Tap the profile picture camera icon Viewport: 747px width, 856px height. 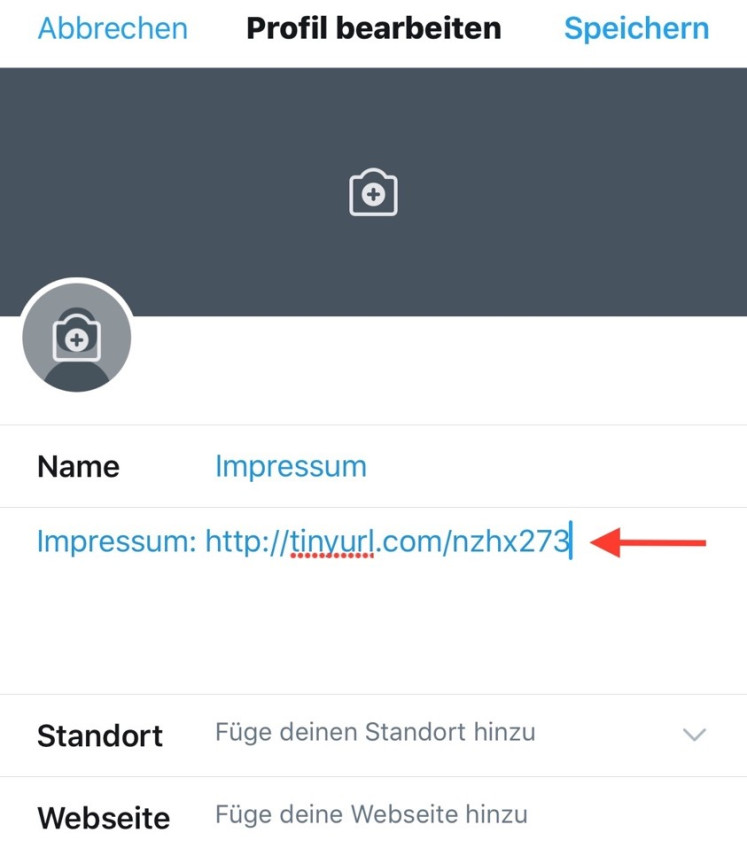(x=76, y=337)
